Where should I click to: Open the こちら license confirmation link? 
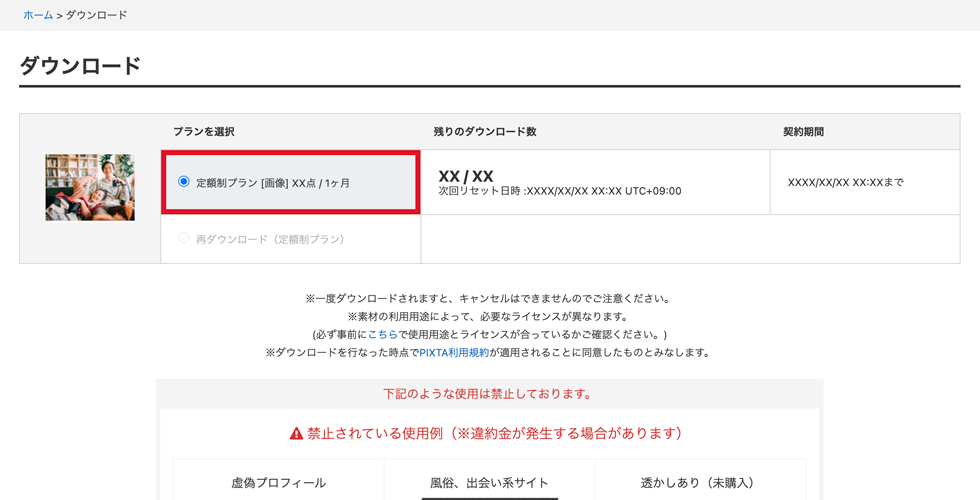[x=382, y=334]
